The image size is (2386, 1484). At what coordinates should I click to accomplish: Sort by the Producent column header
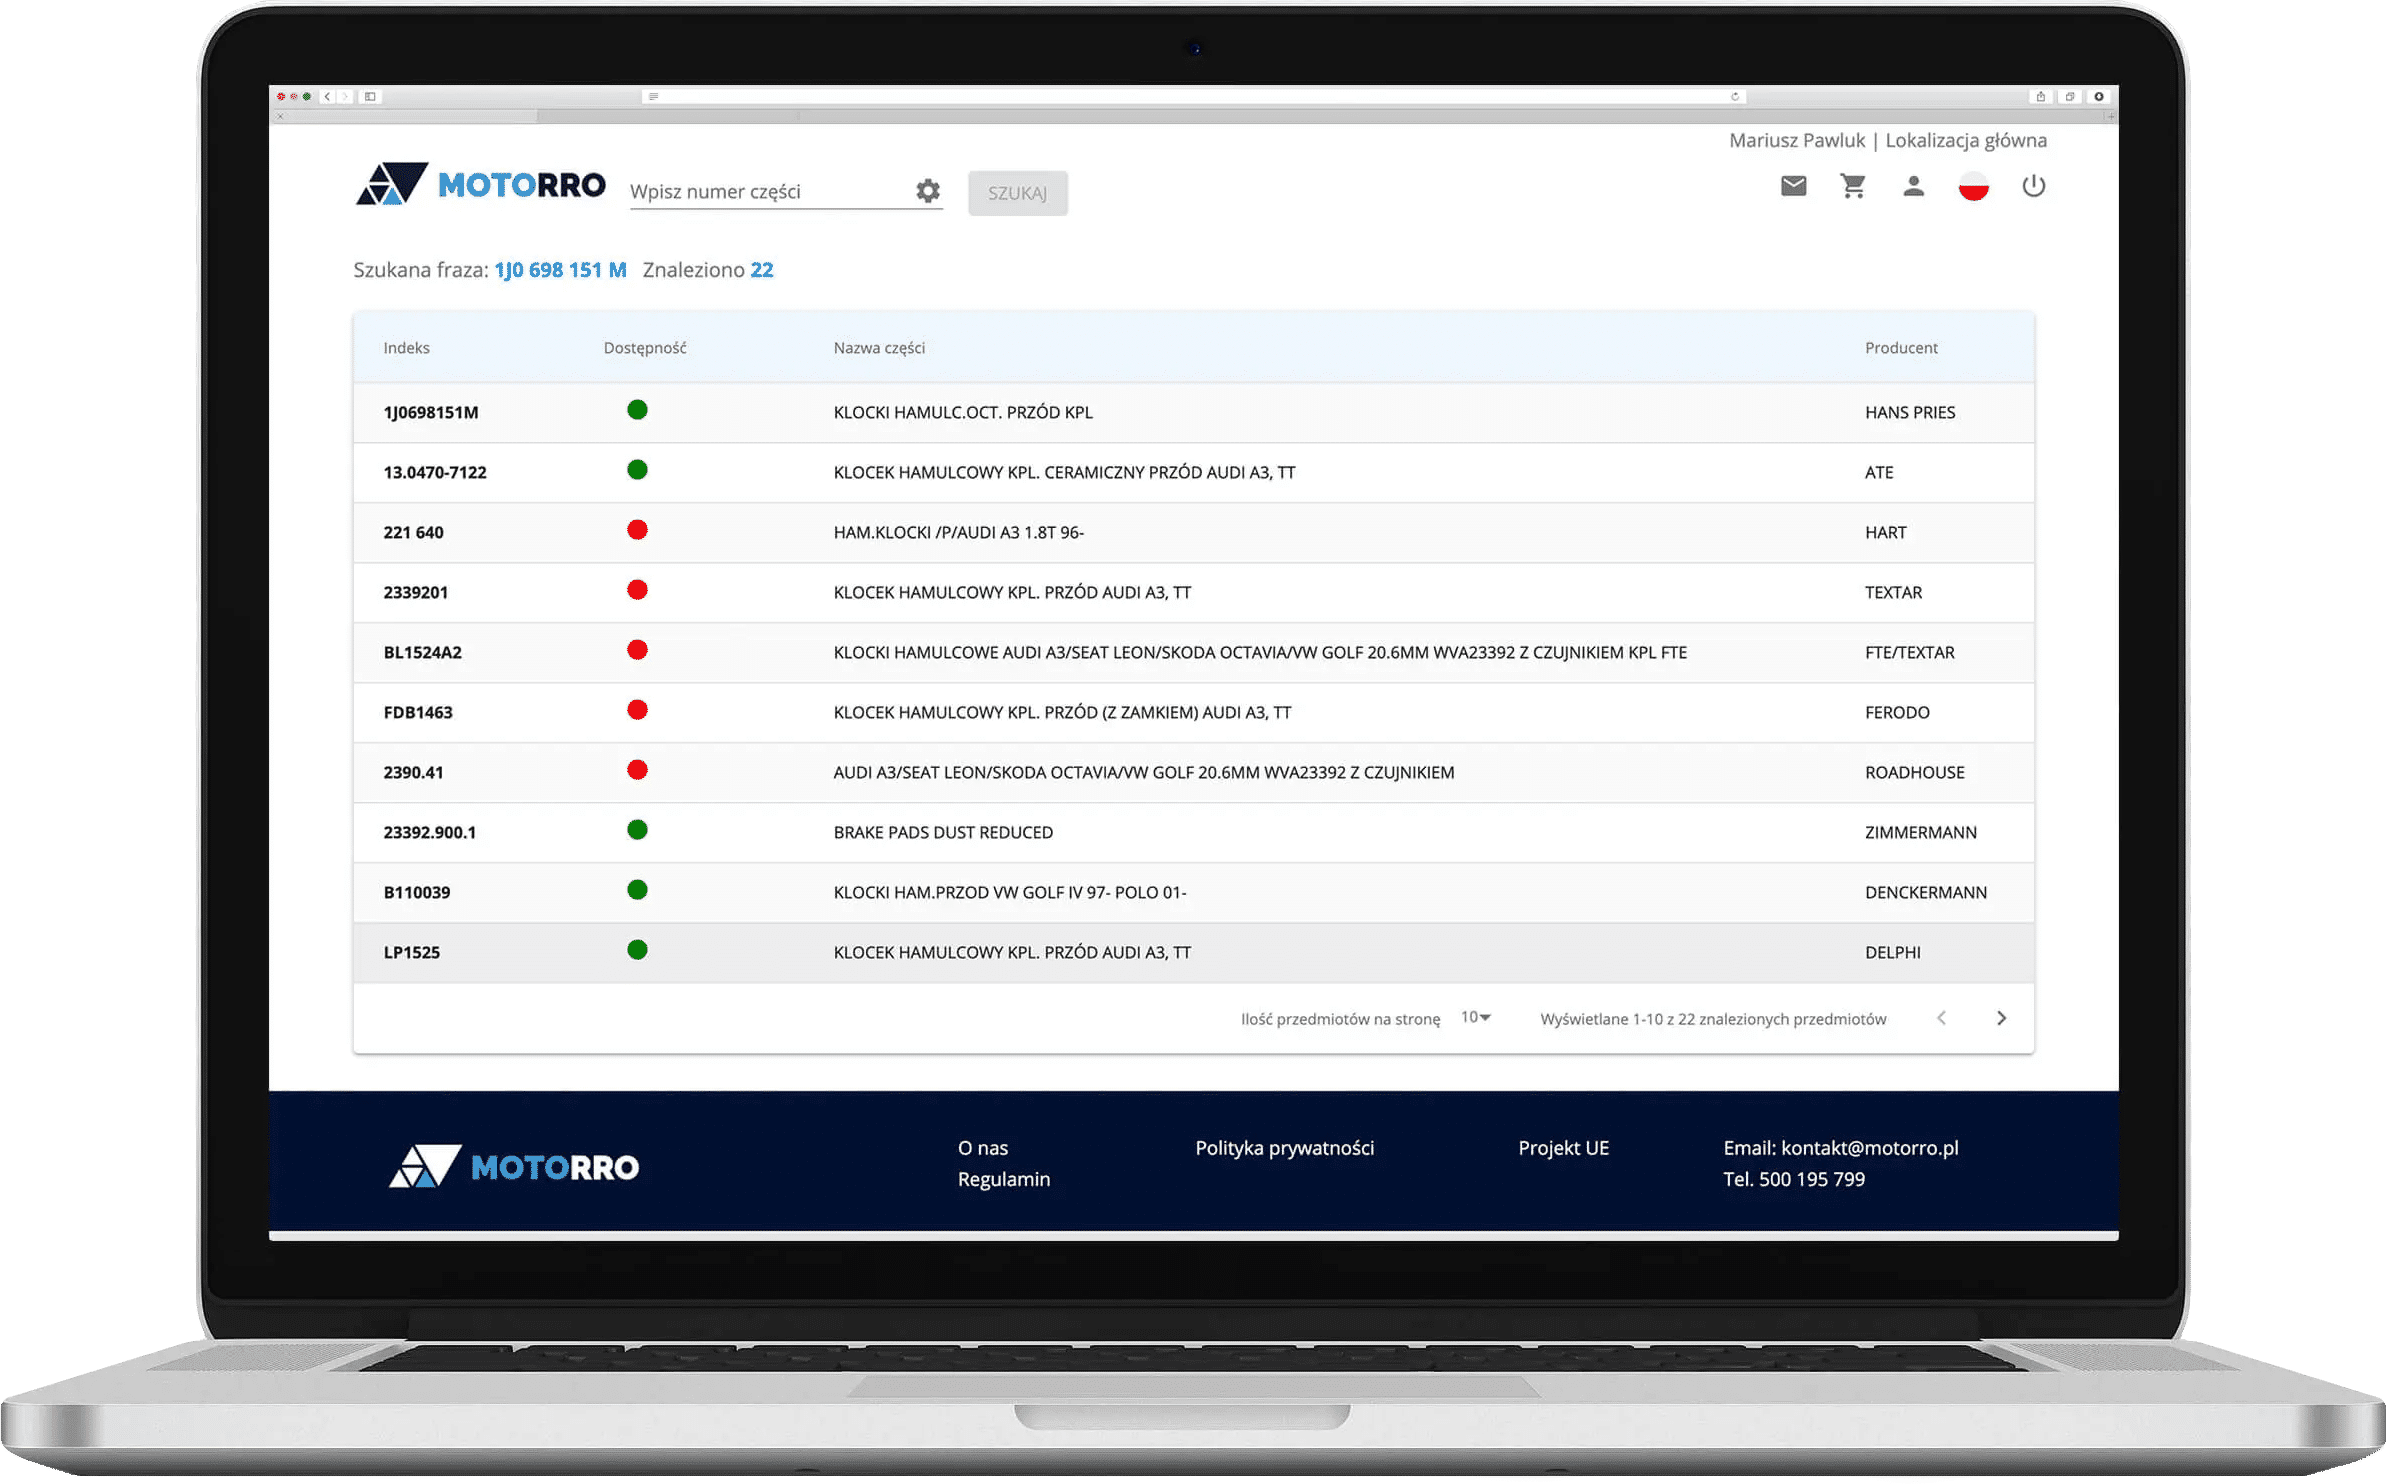(1900, 348)
